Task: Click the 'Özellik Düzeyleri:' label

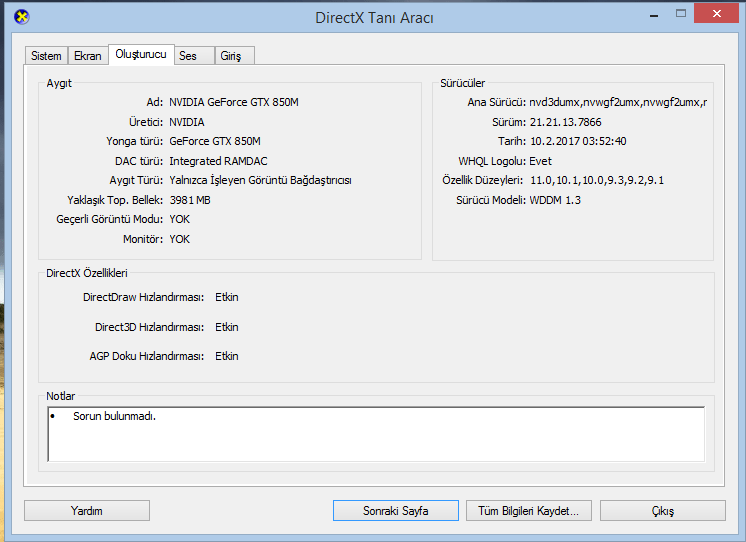Action: coord(482,180)
